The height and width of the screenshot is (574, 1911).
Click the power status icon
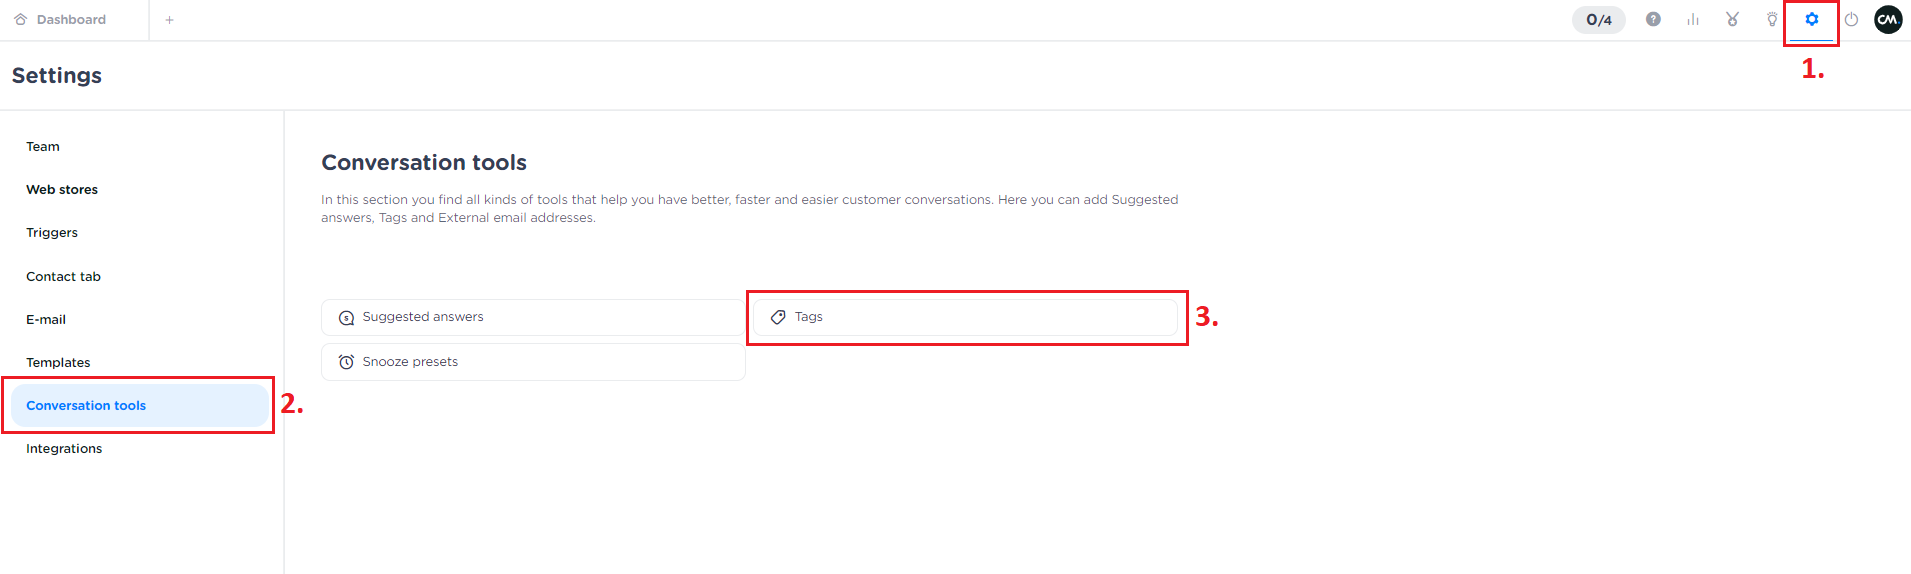1851,20
